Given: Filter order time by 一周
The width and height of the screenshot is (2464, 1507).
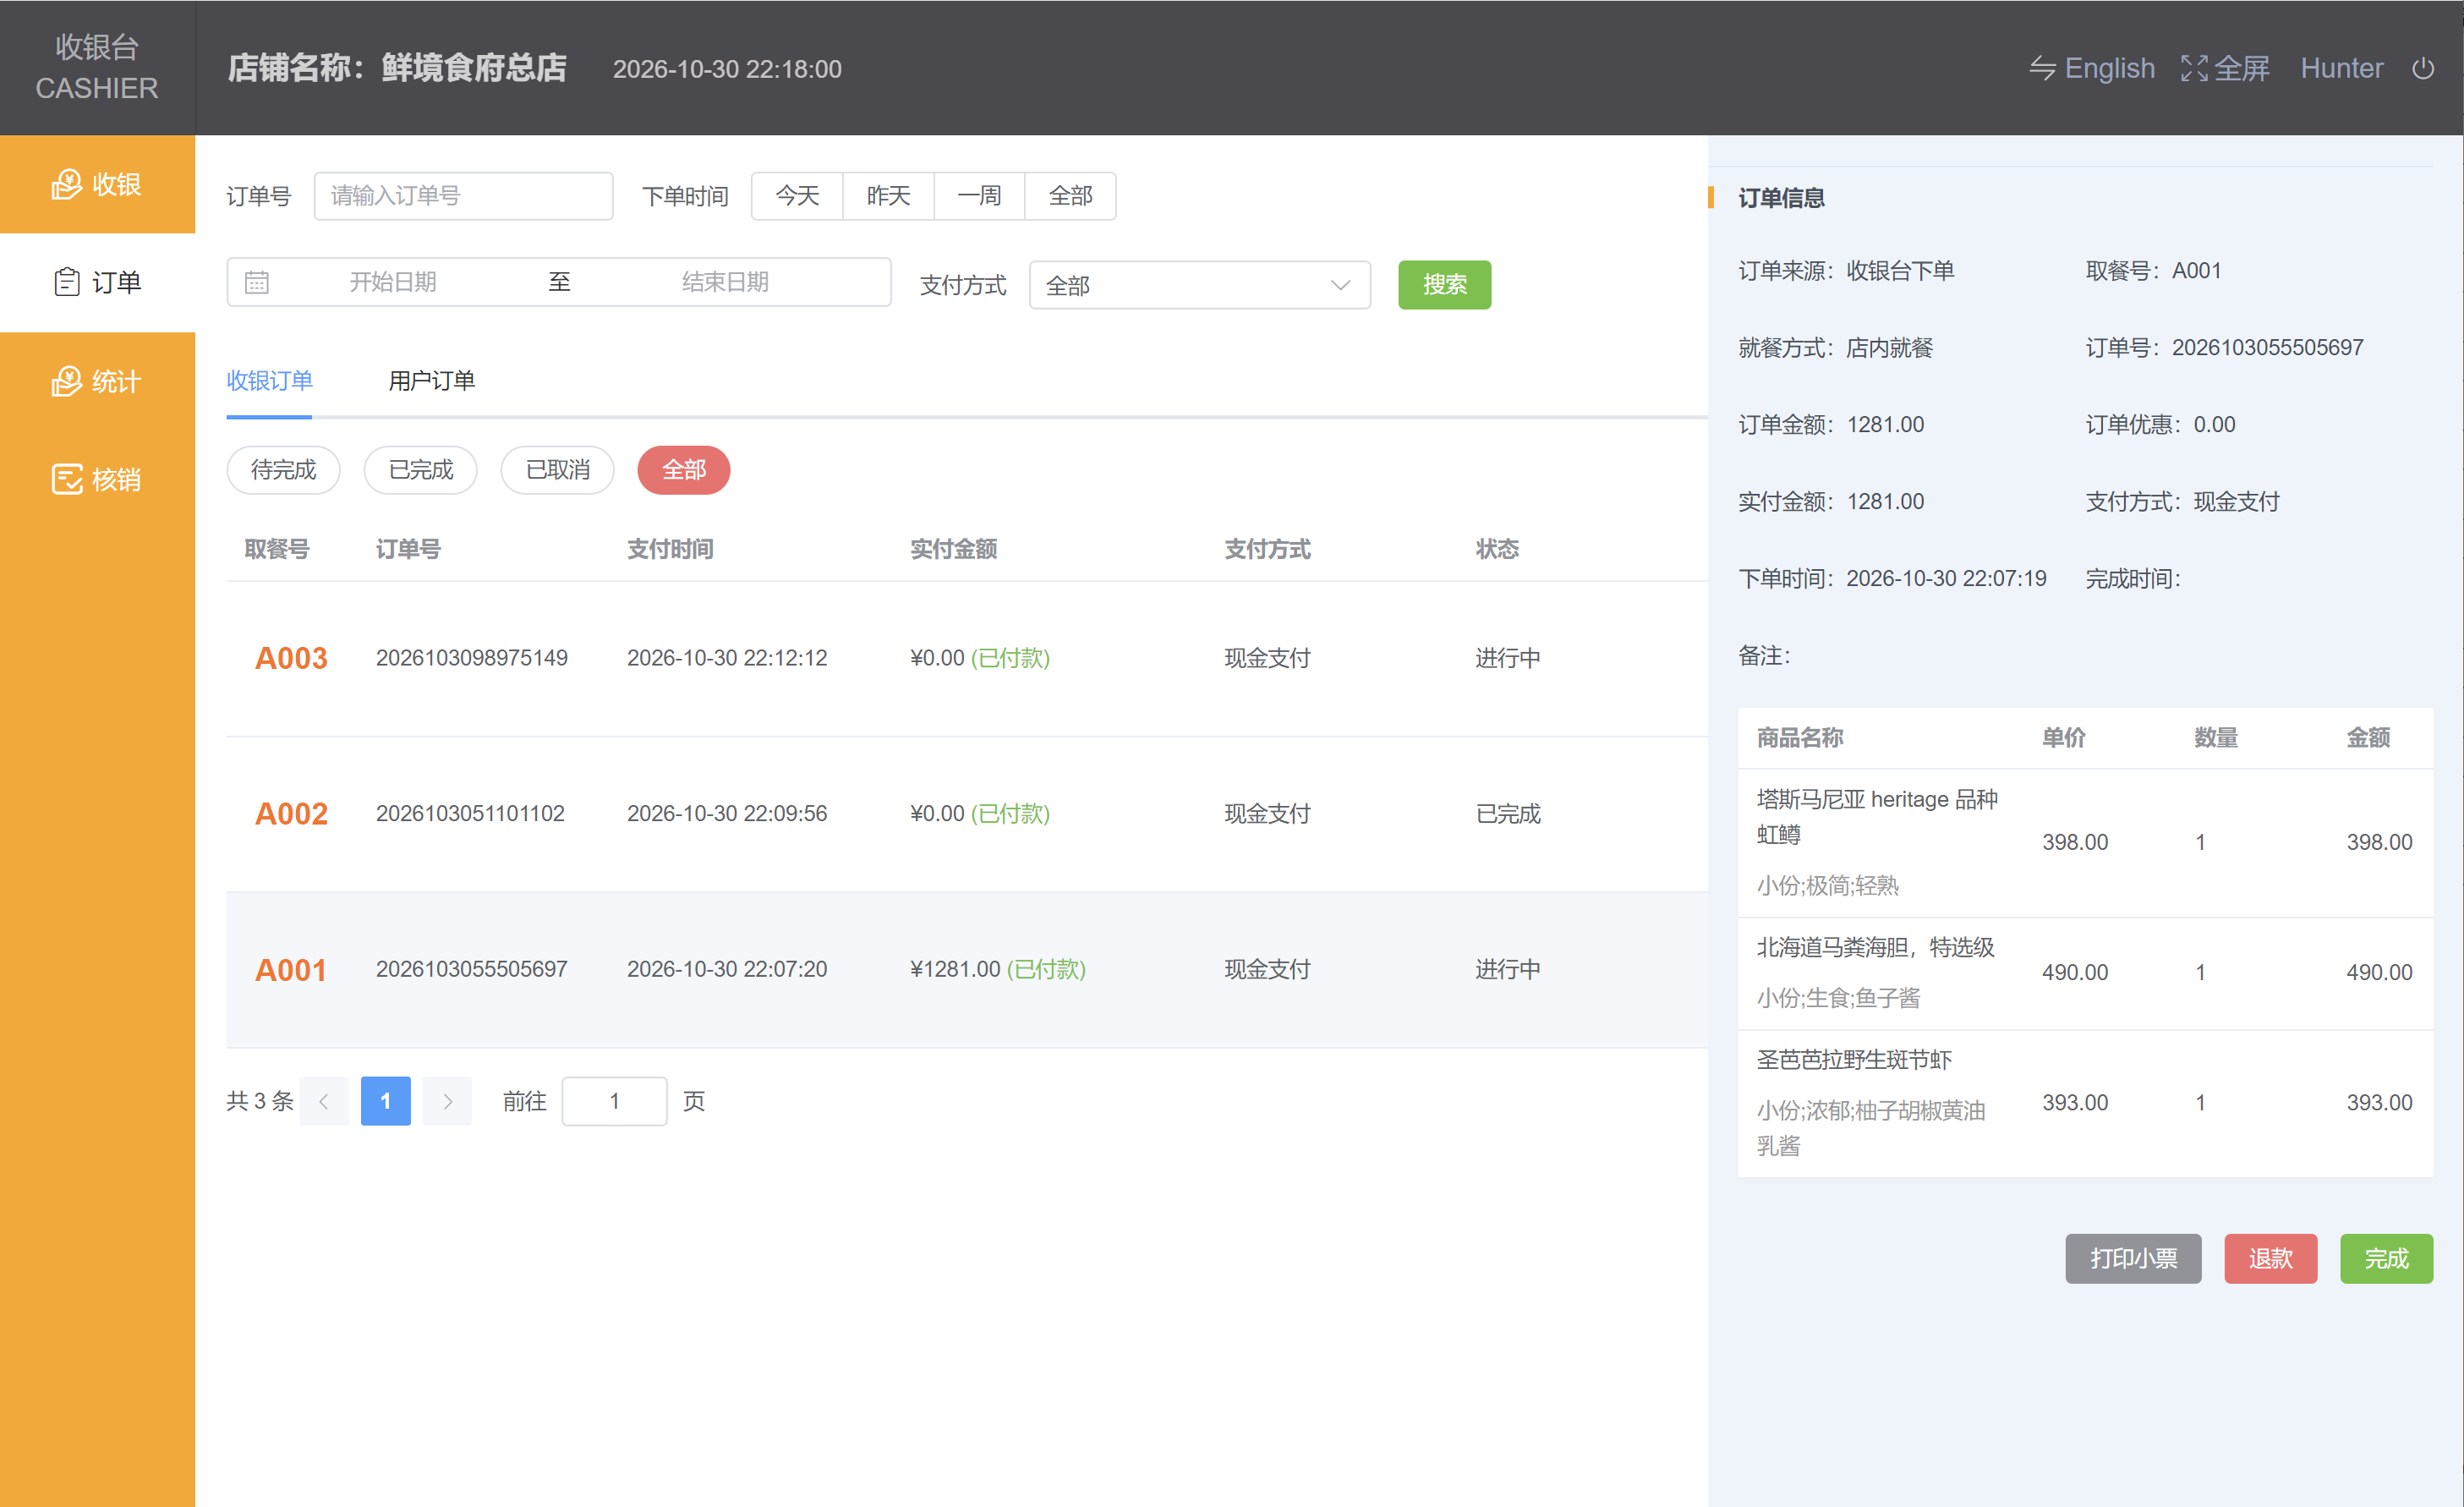Looking at the screenshot, I should [979, 196].
